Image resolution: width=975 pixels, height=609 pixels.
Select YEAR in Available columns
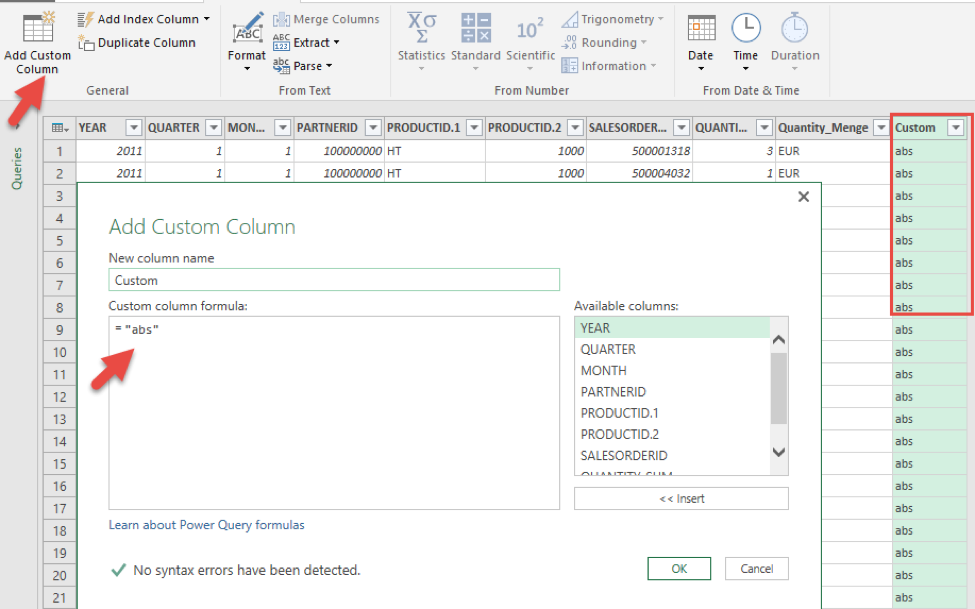click(672, 328)
